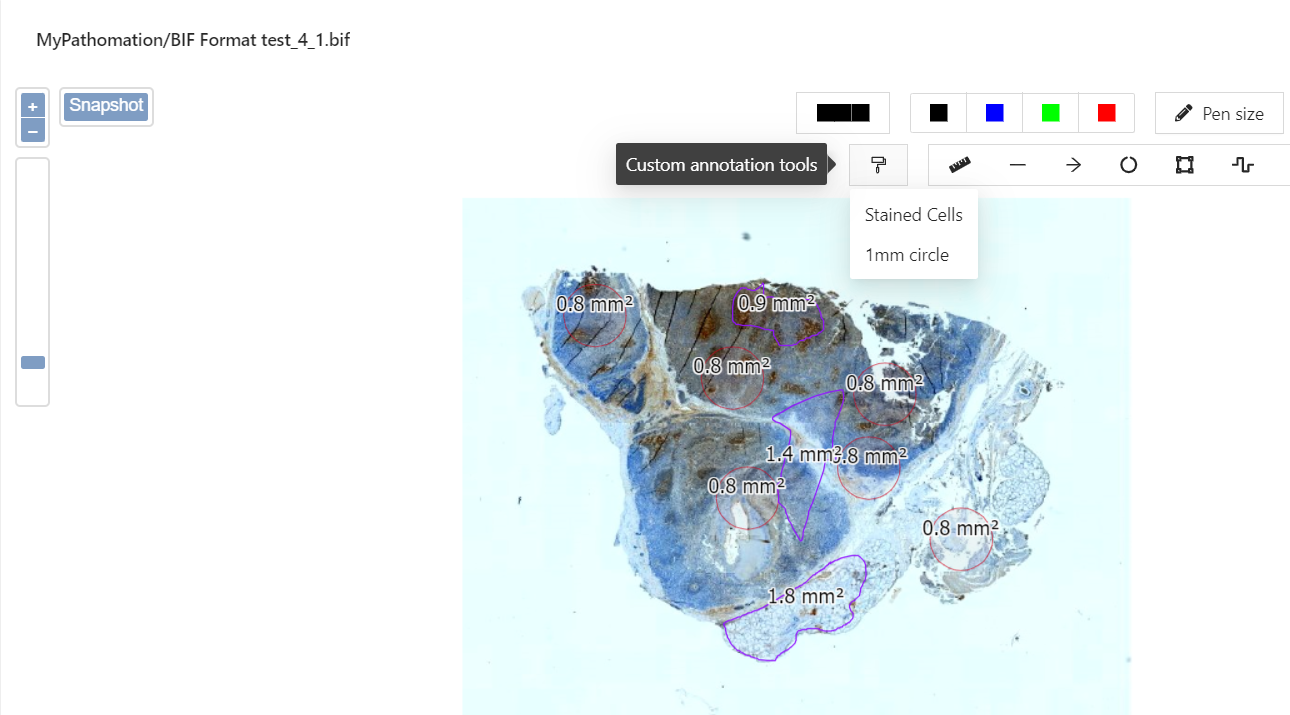Zoom out with the minus button
This screenshot has width=1290, height=715.
pos(33,131)
